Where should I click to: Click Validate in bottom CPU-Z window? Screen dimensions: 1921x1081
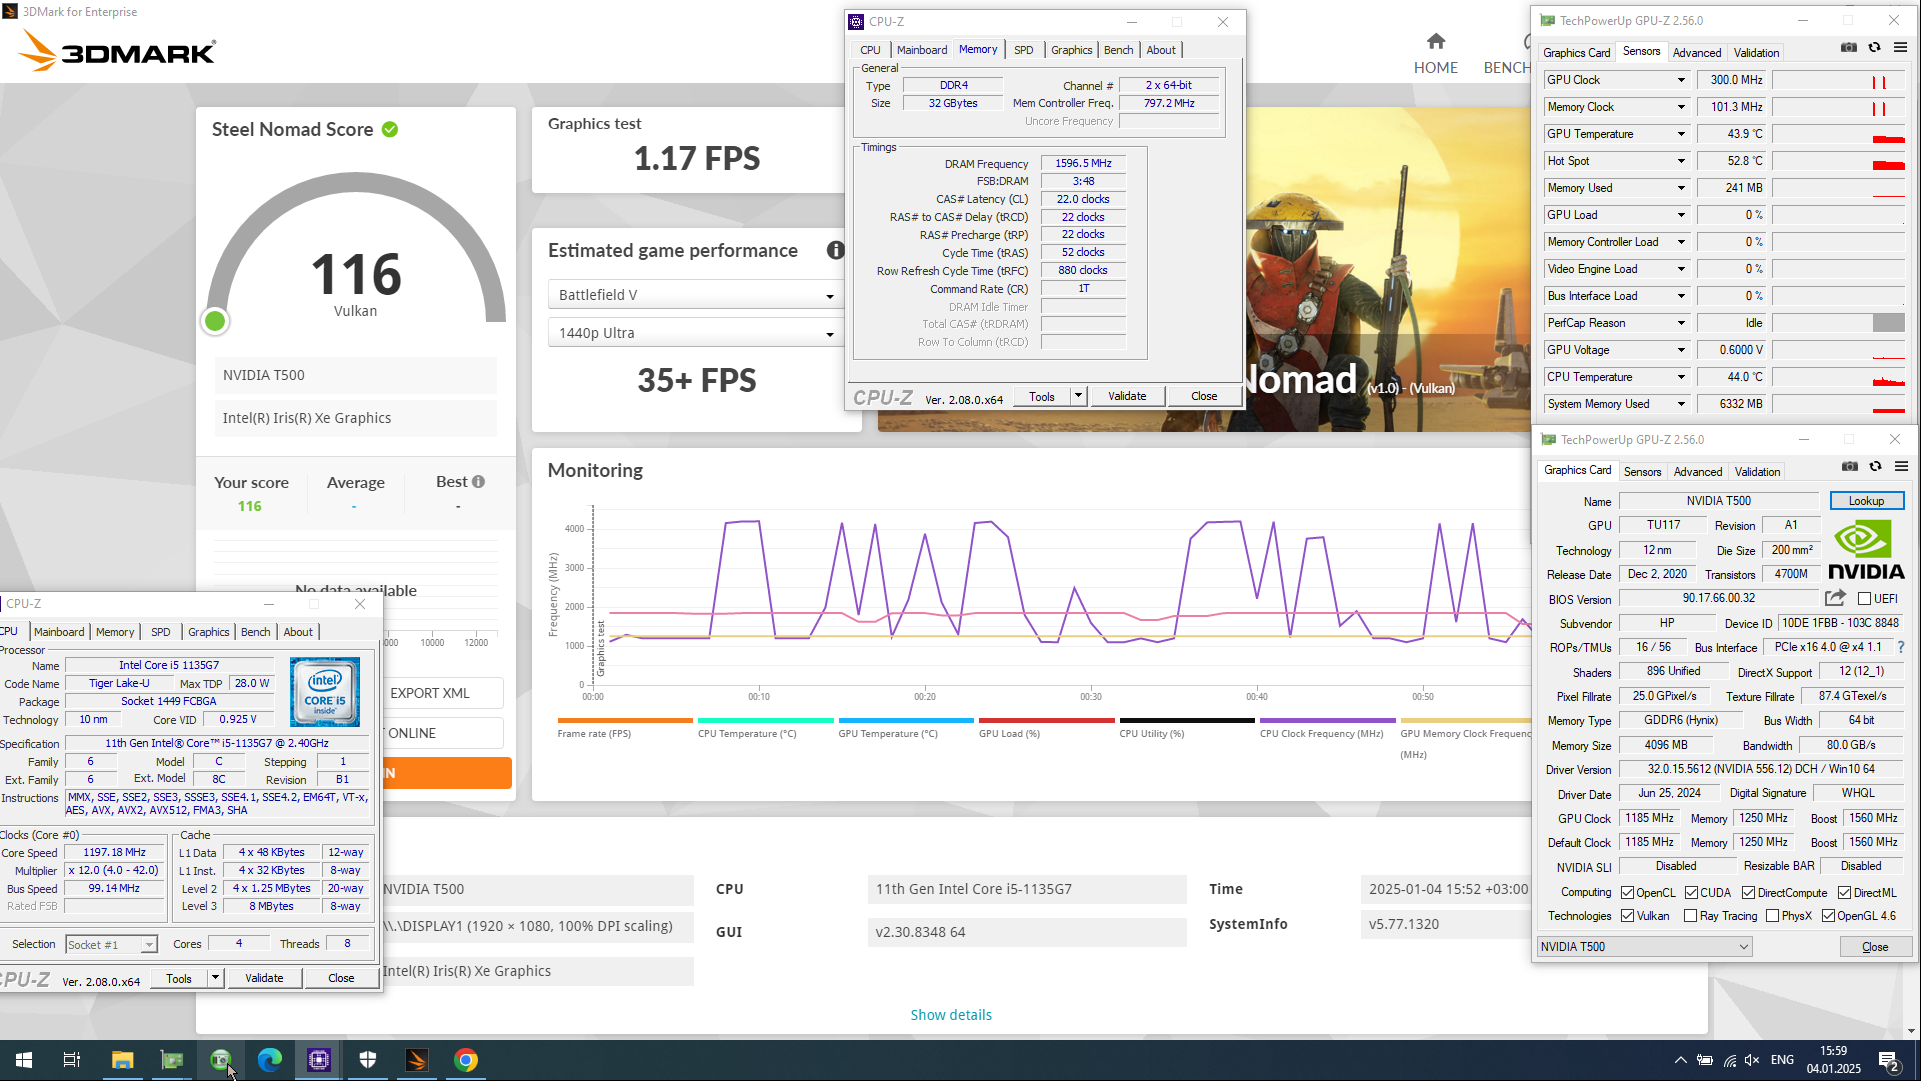[264, 978]
